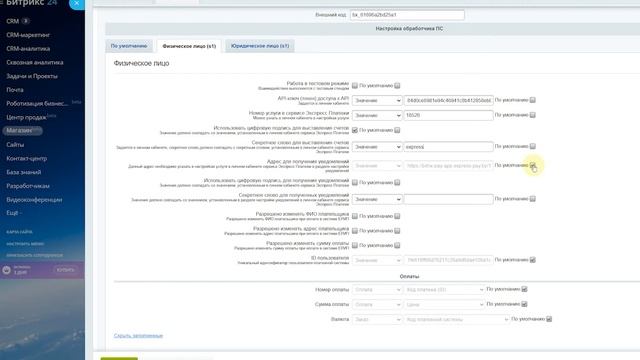Viewport: 640px width, 360px height.
Task: Tick По умолчанию for notification signature row
Action: click(x=397, y=182)
